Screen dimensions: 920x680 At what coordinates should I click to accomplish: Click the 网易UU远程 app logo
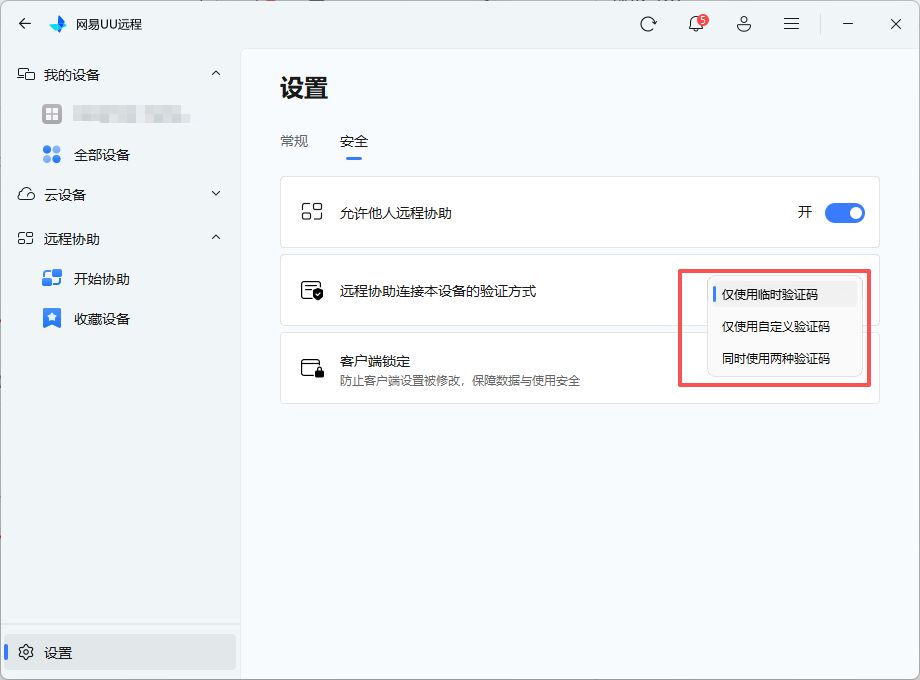(x=58, y=24)
